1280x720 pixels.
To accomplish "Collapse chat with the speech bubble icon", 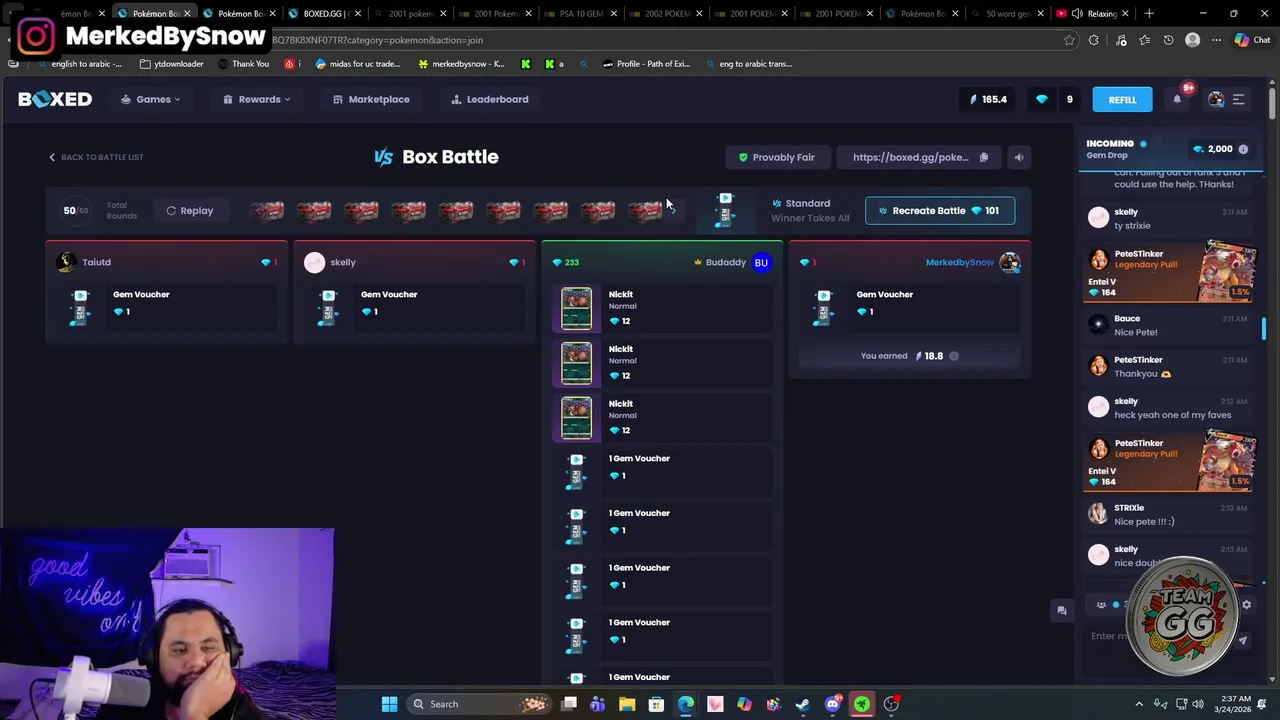I will tap(1062, 610).
